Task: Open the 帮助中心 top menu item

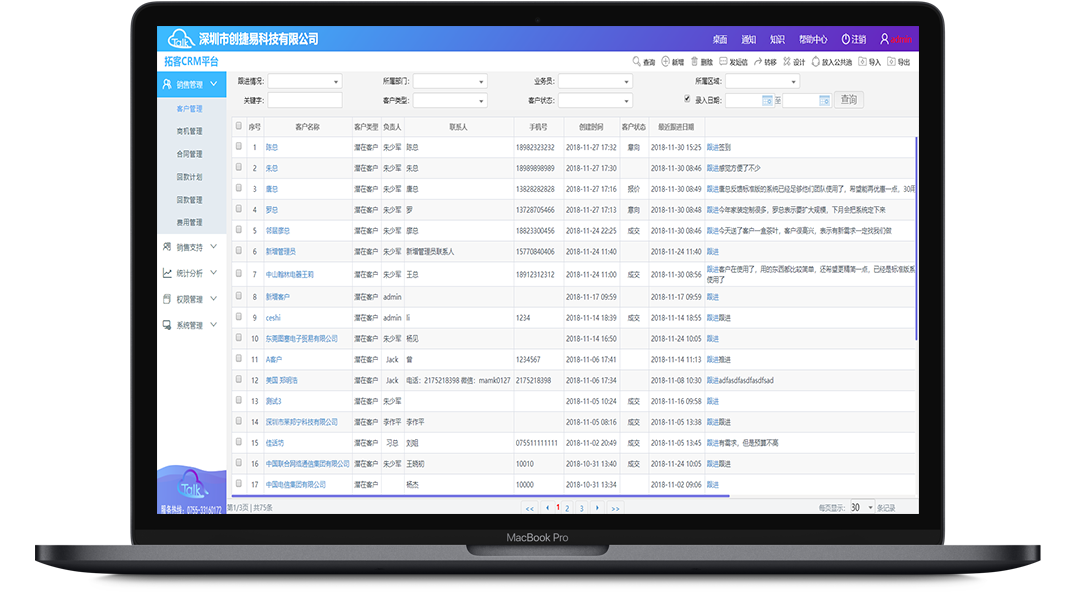Action: click(812, 39)
